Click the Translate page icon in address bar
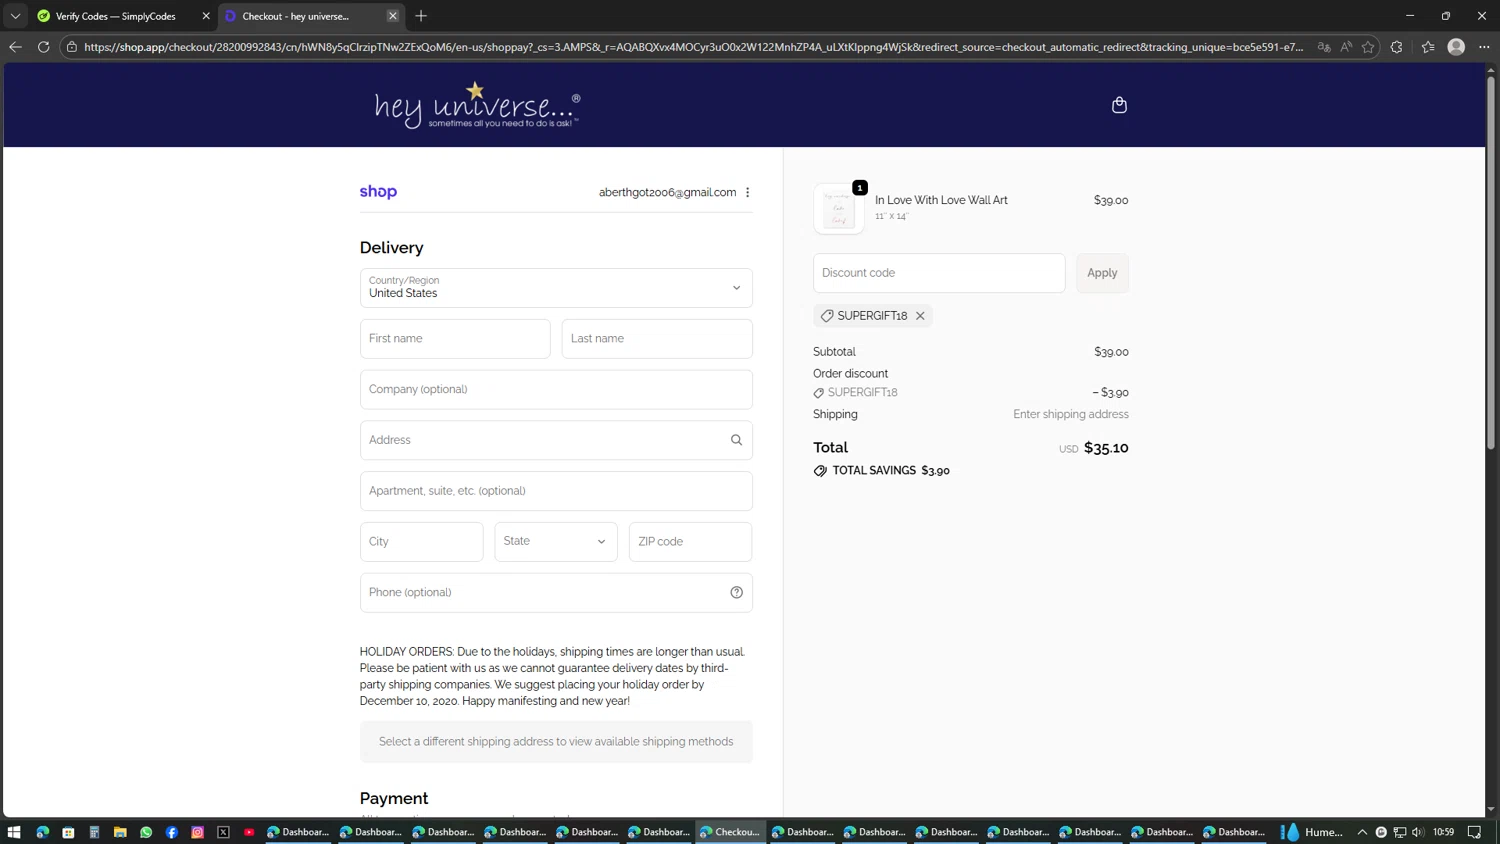Image resolution: width=1500 pixels, height=844 pixels. [x=1324, y=47]
